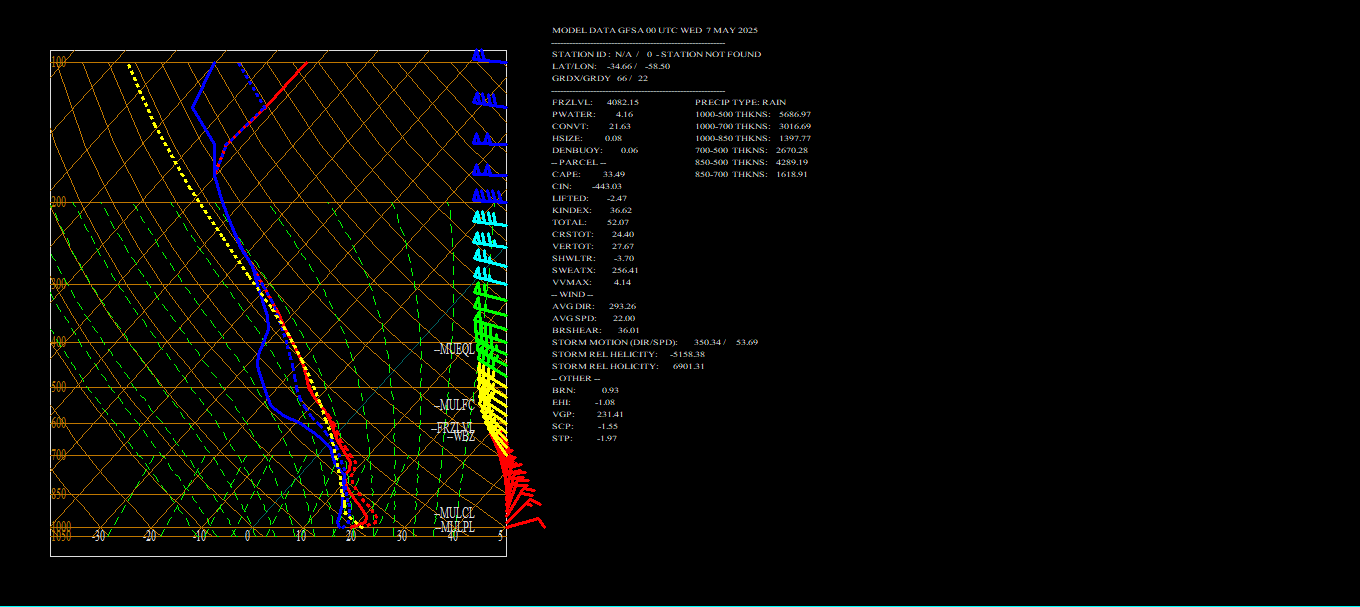The image size is (1360, 607).
Task: Click the '-- WIND --' section header
Action: (x=572, y=294)
